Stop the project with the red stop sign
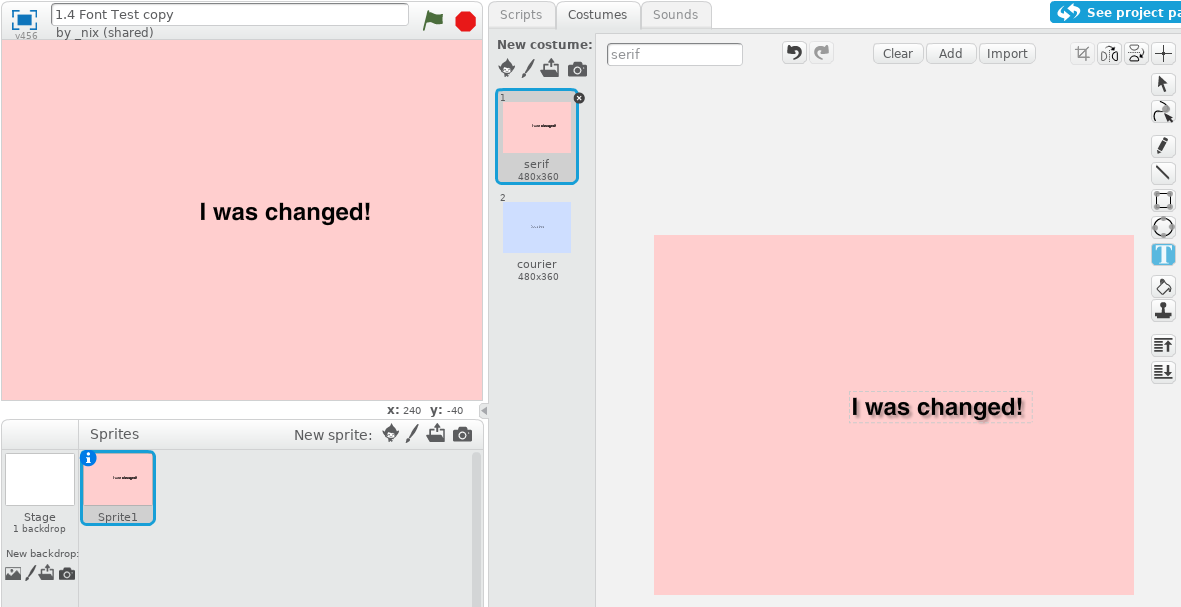The height and width of the screenshot is (607, 1181). (x=465, y=19)
